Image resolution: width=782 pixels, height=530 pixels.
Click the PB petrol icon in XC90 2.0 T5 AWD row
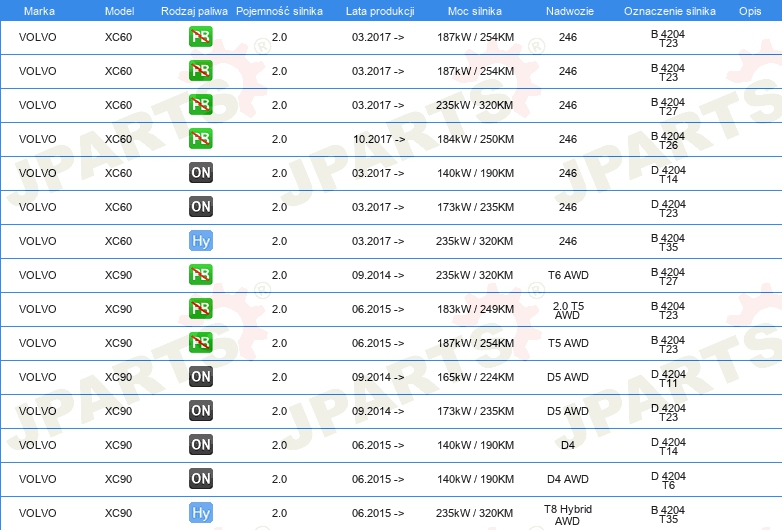click(x=200, y=309)
